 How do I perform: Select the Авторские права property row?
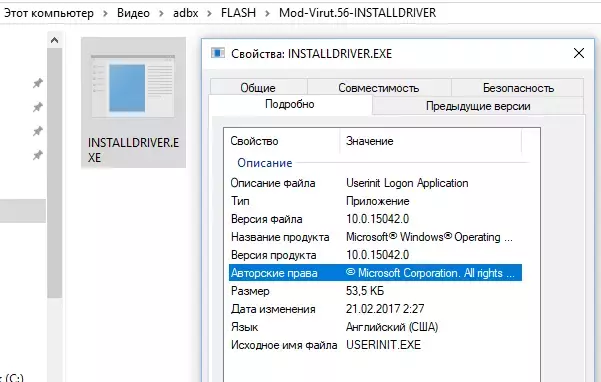click(375, 273)
